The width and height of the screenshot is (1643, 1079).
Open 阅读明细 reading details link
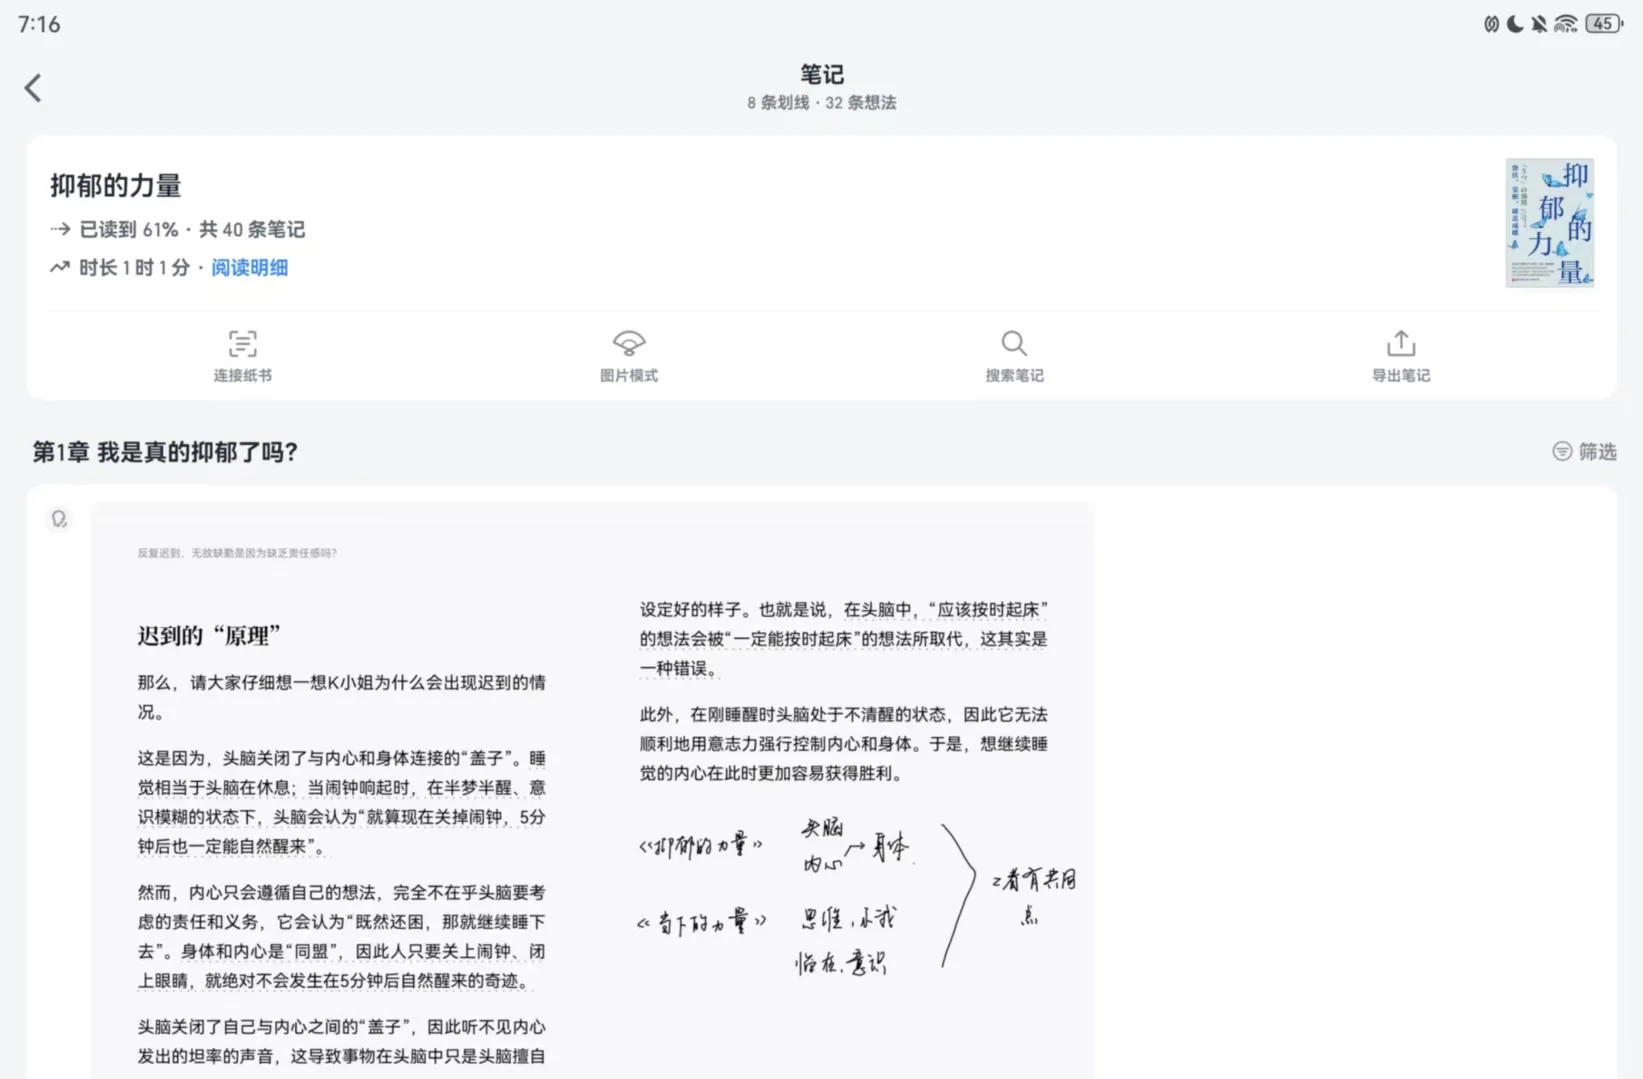[x=249, y=268]
